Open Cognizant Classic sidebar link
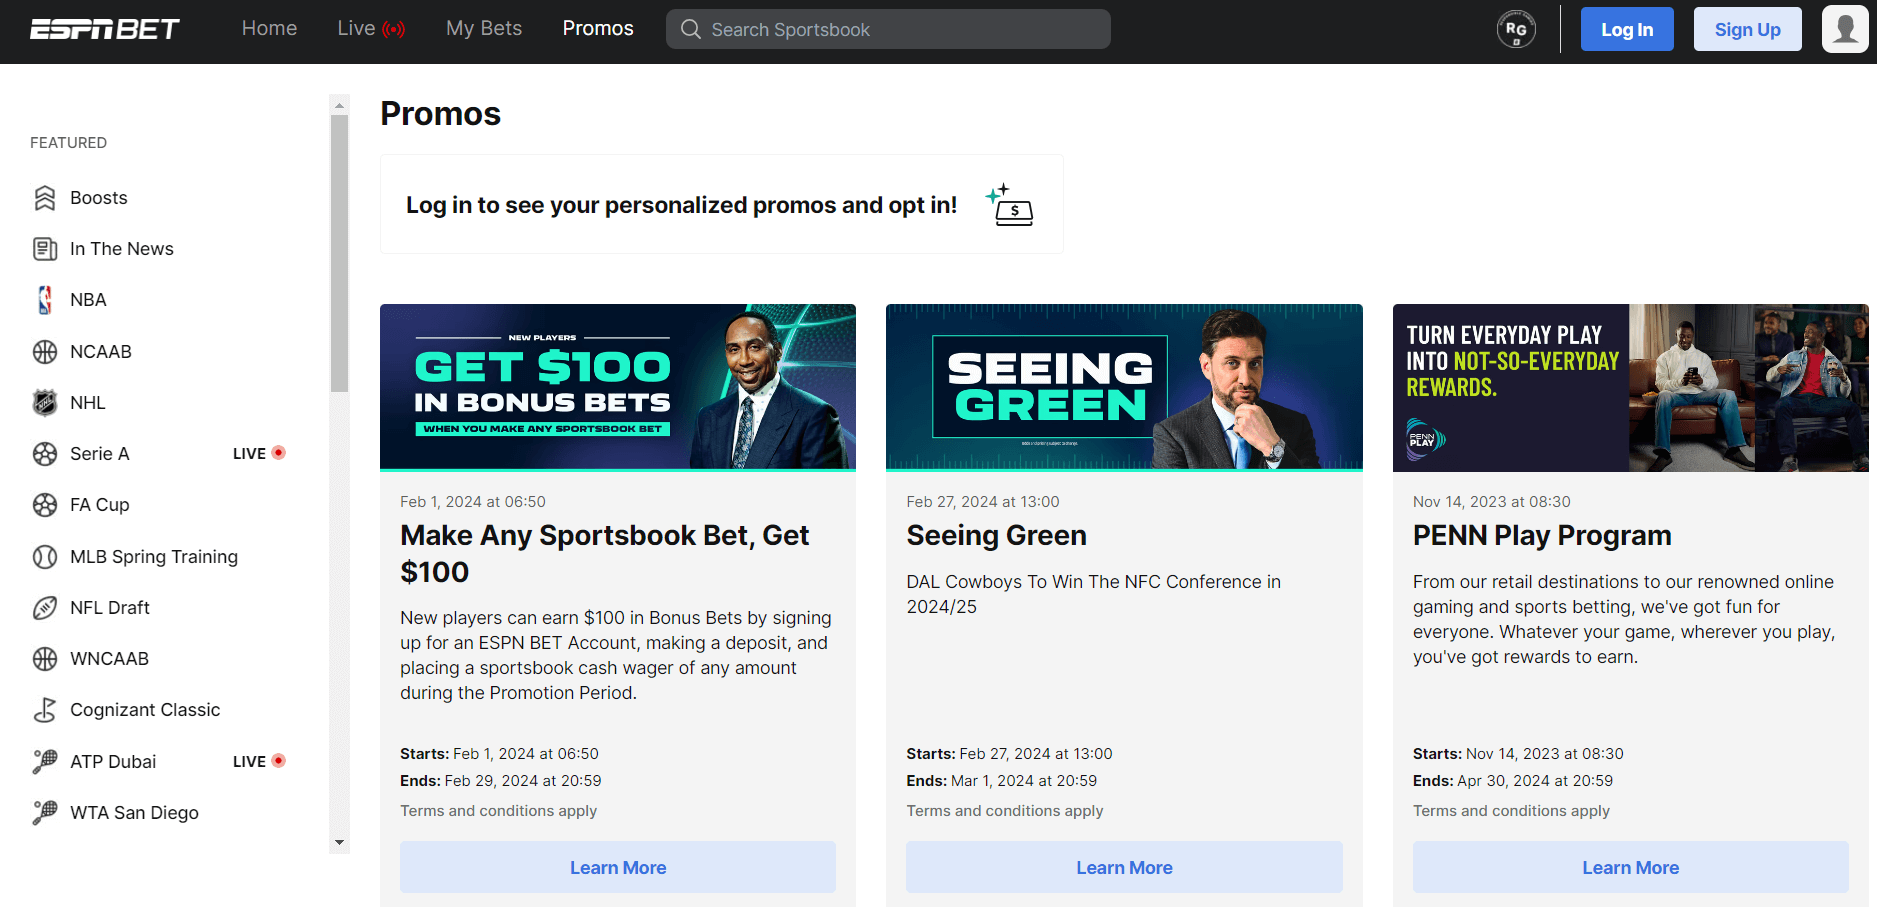Image resolution: width=1877 pixels, height=907 pixels. tap(145, 710)
